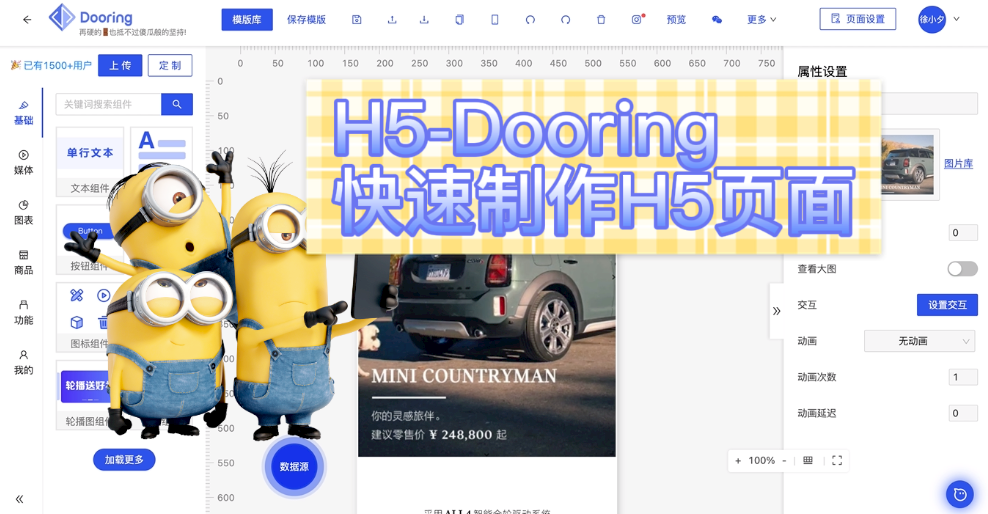Open the 图片库 image library link
Image resolution: width=988 pixels, height=514 pixels.
958,163
